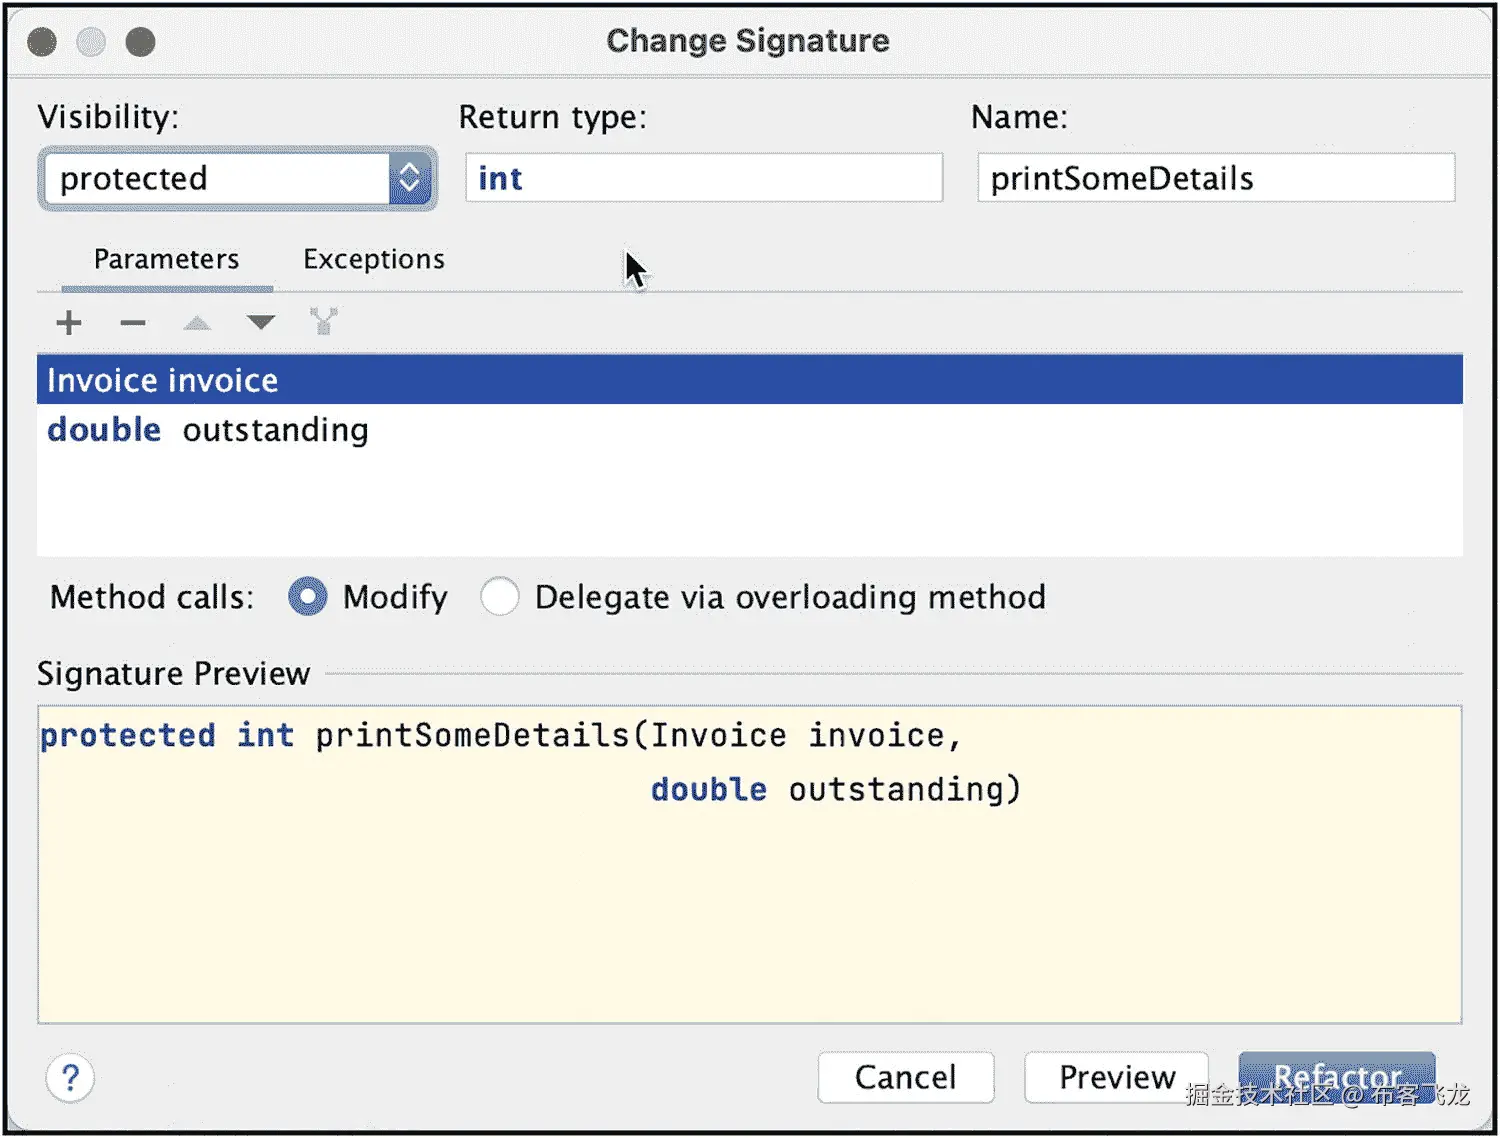This screenshot has height=1138, width=1500.
Task: Select the Modify method calls option
Action: tap(308, 597)
